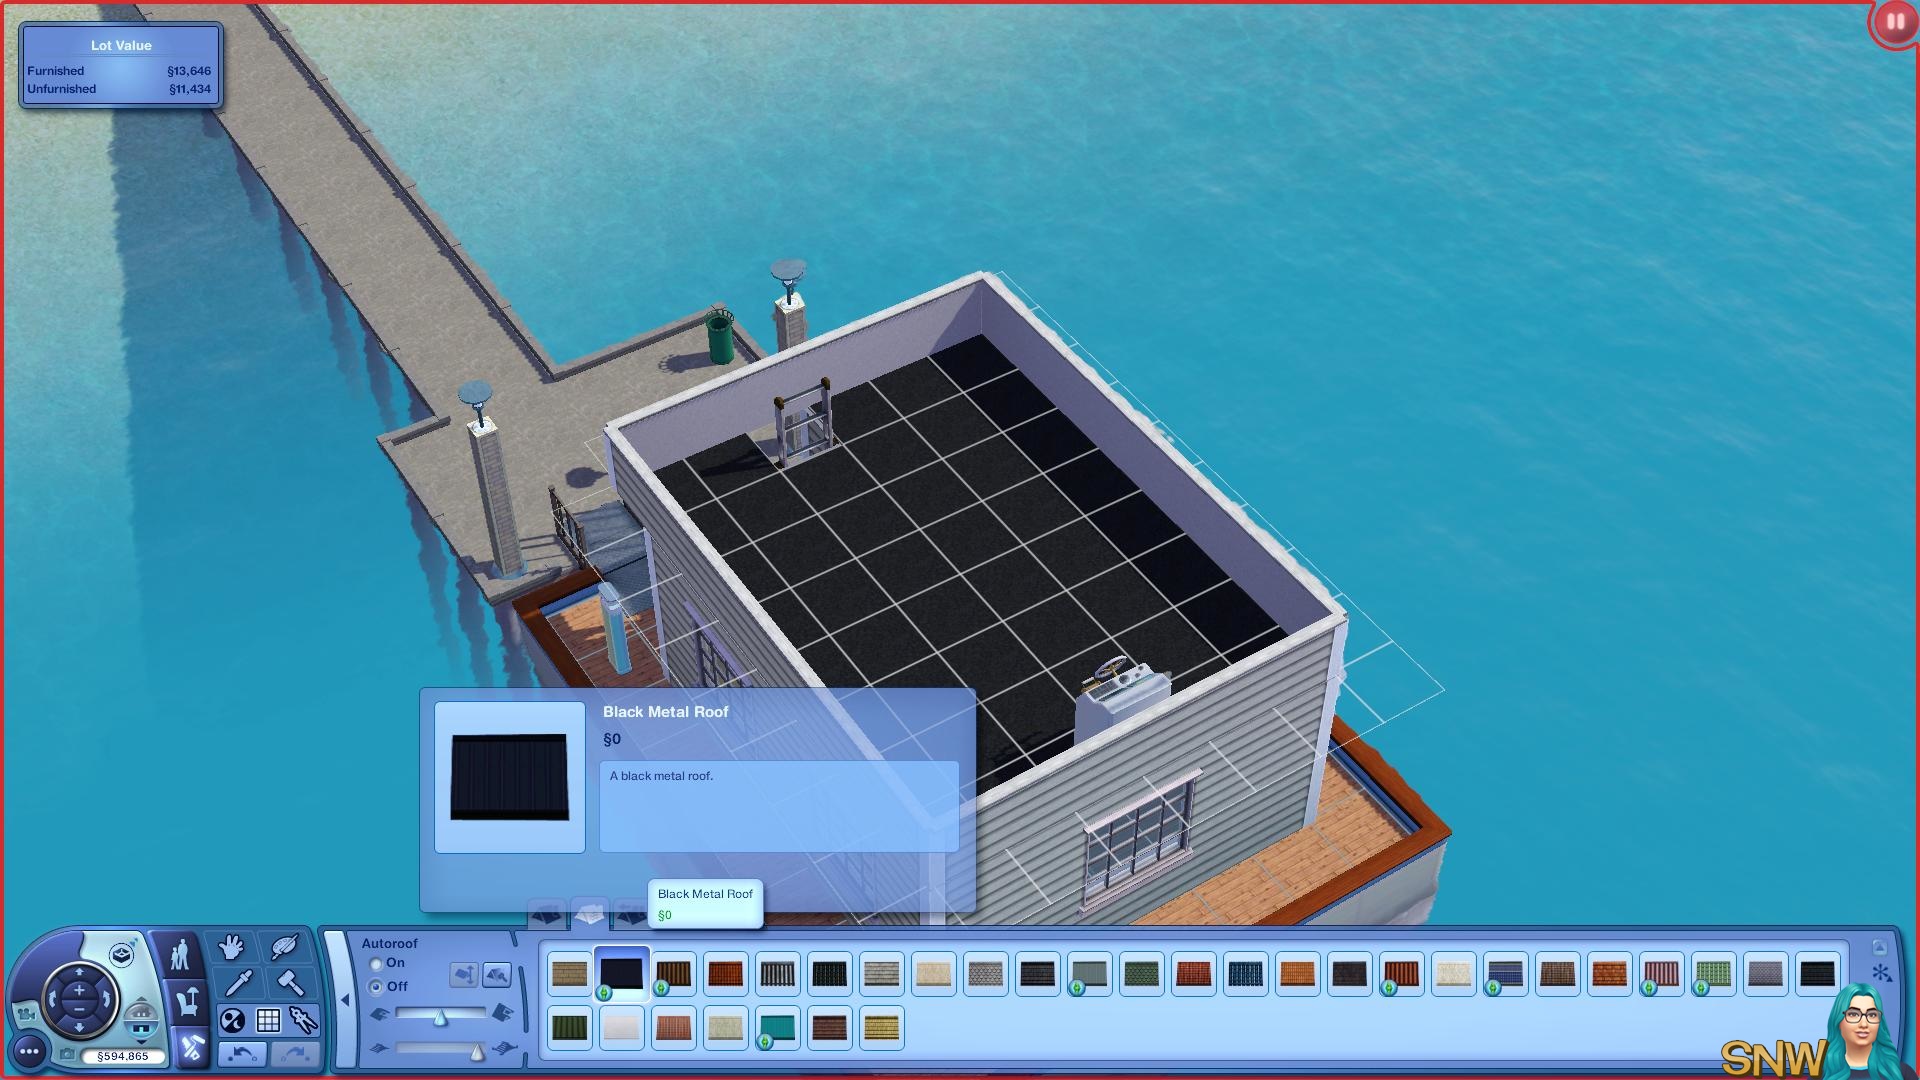The width and height of the screenshot is (1920, 1080).
Task: Select the Build Mode saw and roller icon
Action: pos(192,1048)
